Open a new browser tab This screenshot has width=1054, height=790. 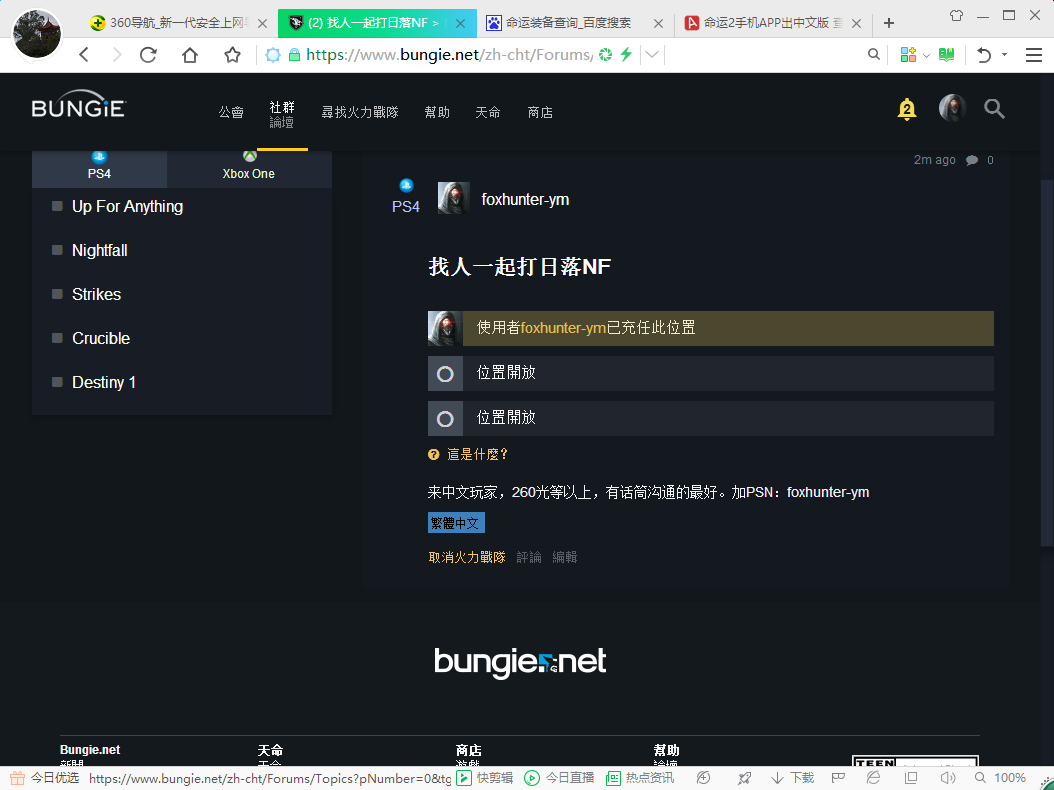coord(889,23)
